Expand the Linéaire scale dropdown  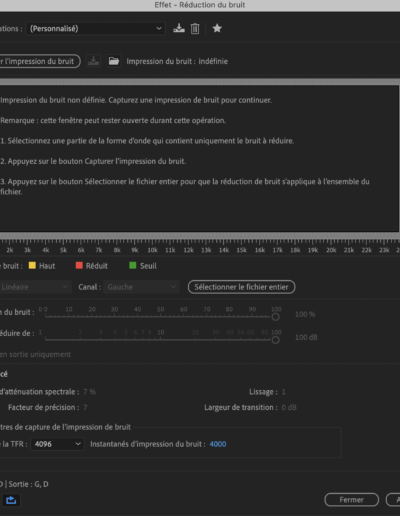tap(35, 287)
